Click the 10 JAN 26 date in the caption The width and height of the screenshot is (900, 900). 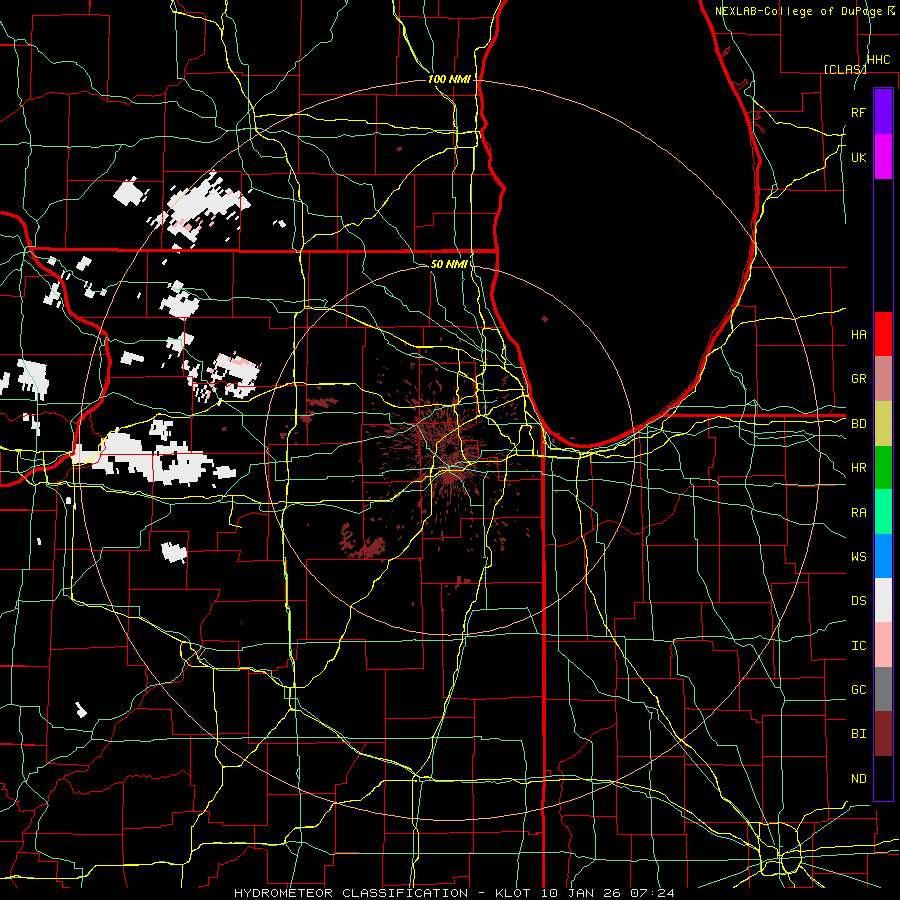point(582,893)
